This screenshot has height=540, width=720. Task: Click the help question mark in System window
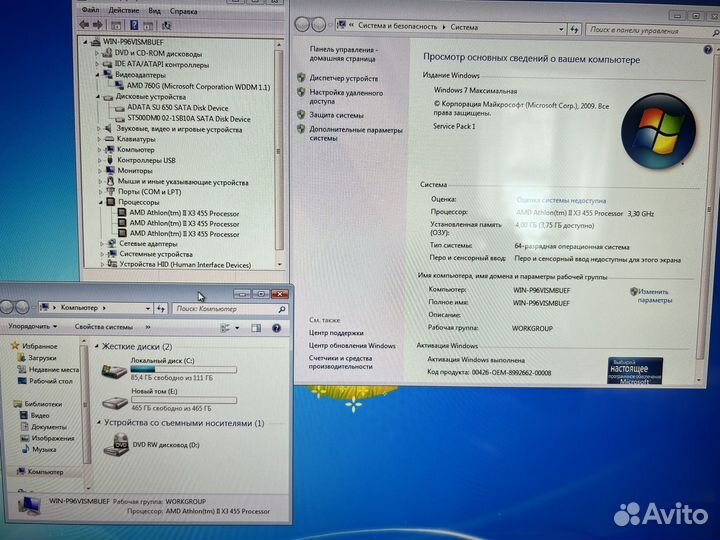tap(708, 50)
